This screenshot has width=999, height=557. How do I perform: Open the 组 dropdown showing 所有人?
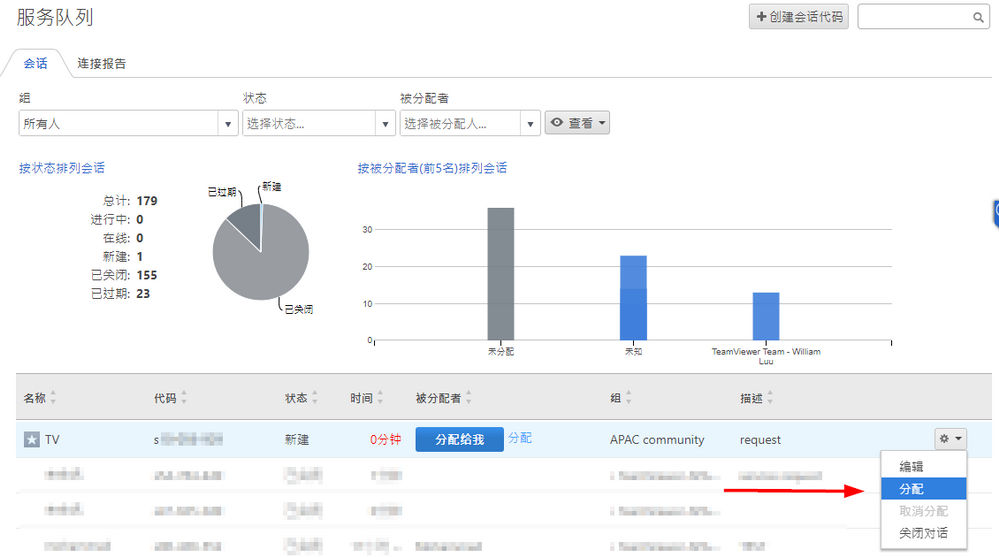(x=128, y=123)
